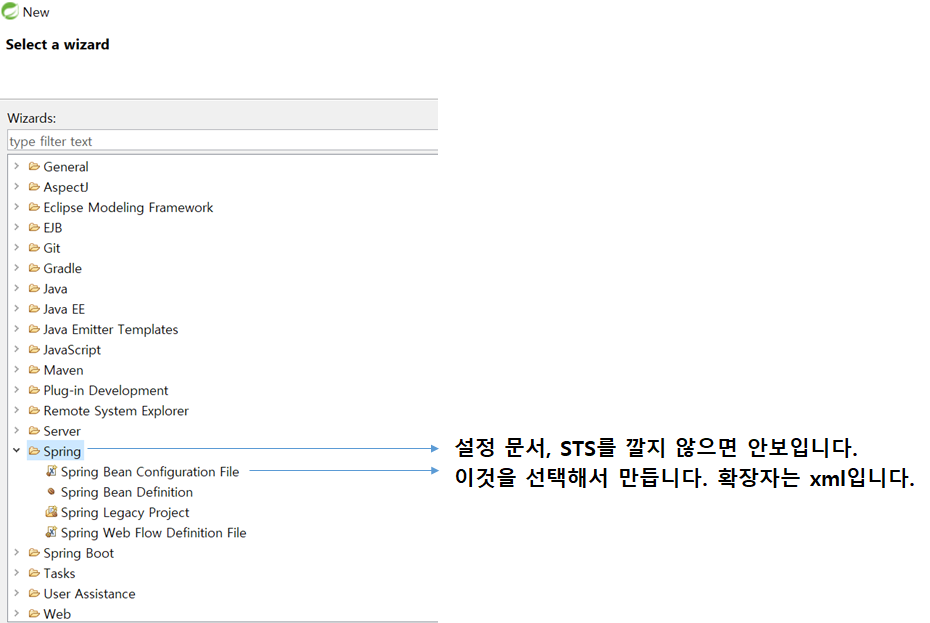Expand the User Assistance category

click(x=17, y=593)
